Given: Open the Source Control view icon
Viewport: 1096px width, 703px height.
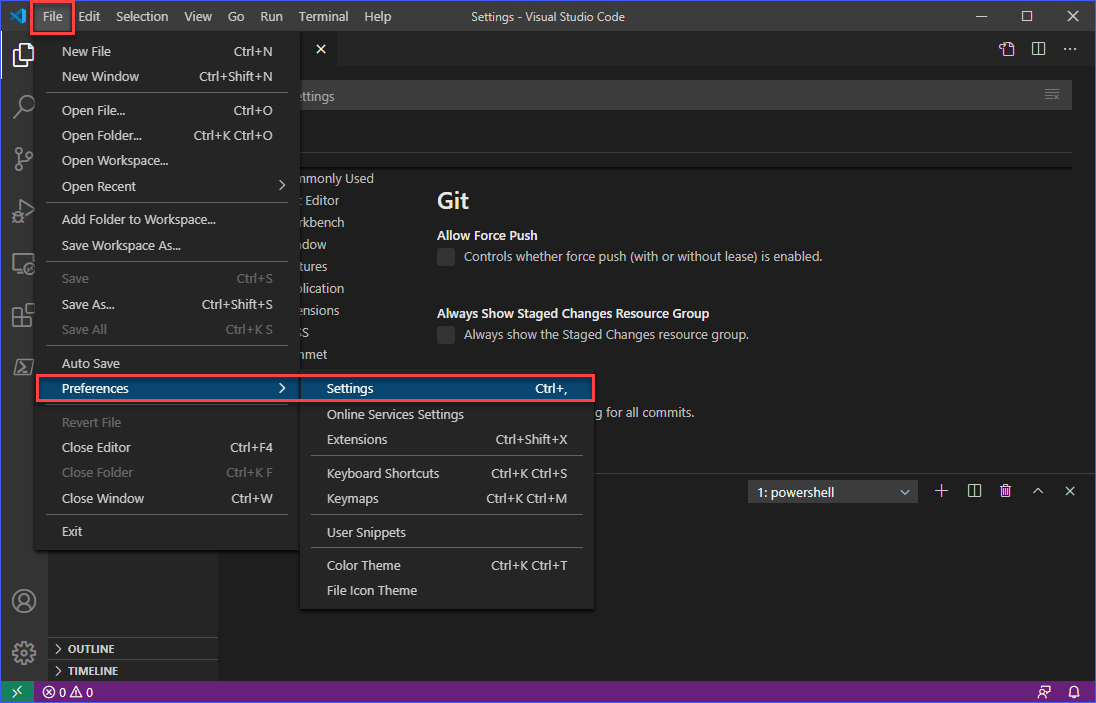Looking at the screenshot, I should (23, 159).
